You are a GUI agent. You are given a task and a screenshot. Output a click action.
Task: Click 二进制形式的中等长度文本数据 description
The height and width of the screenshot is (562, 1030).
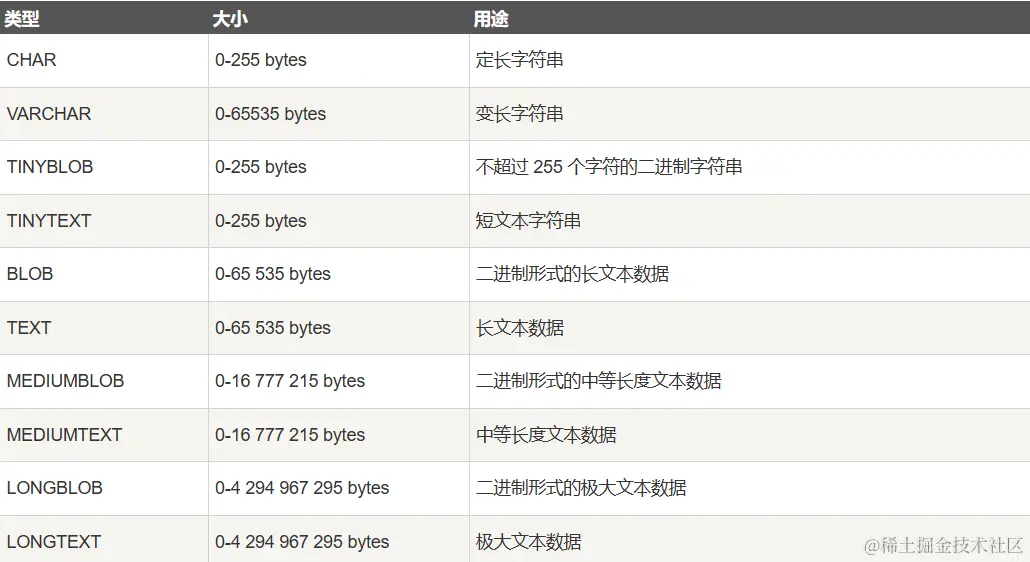pos(599,381)
